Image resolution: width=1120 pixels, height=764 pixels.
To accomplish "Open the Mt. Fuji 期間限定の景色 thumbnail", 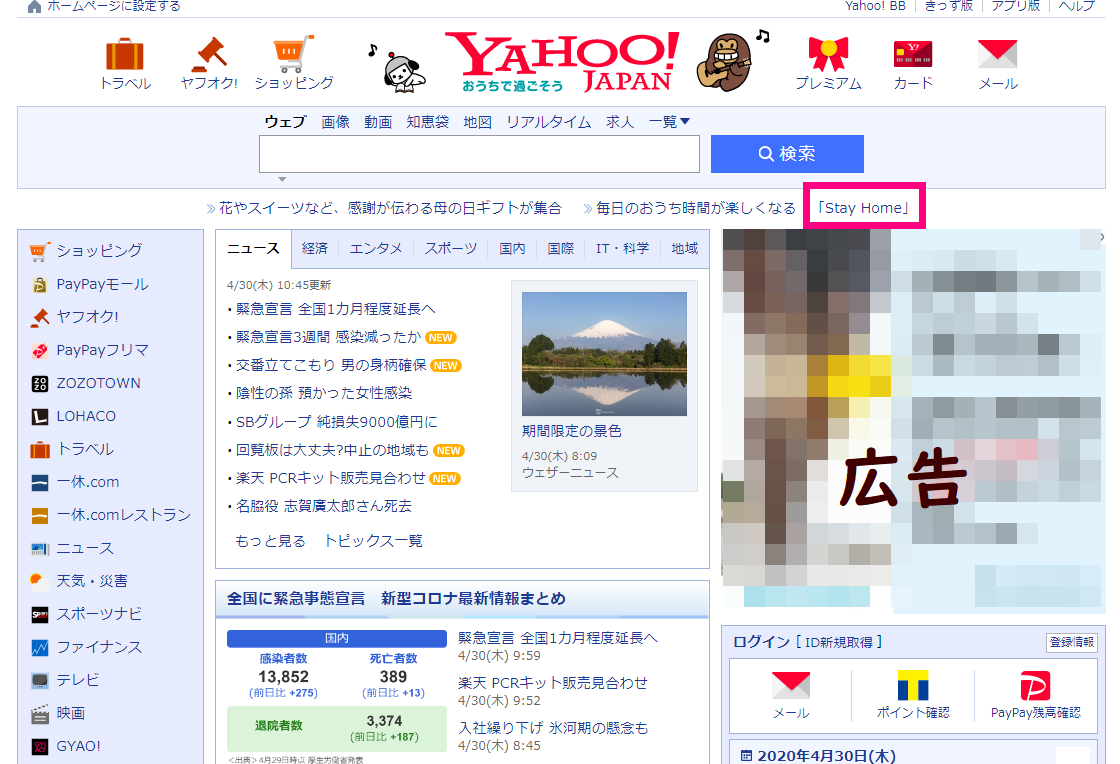I will pos(604,353).
